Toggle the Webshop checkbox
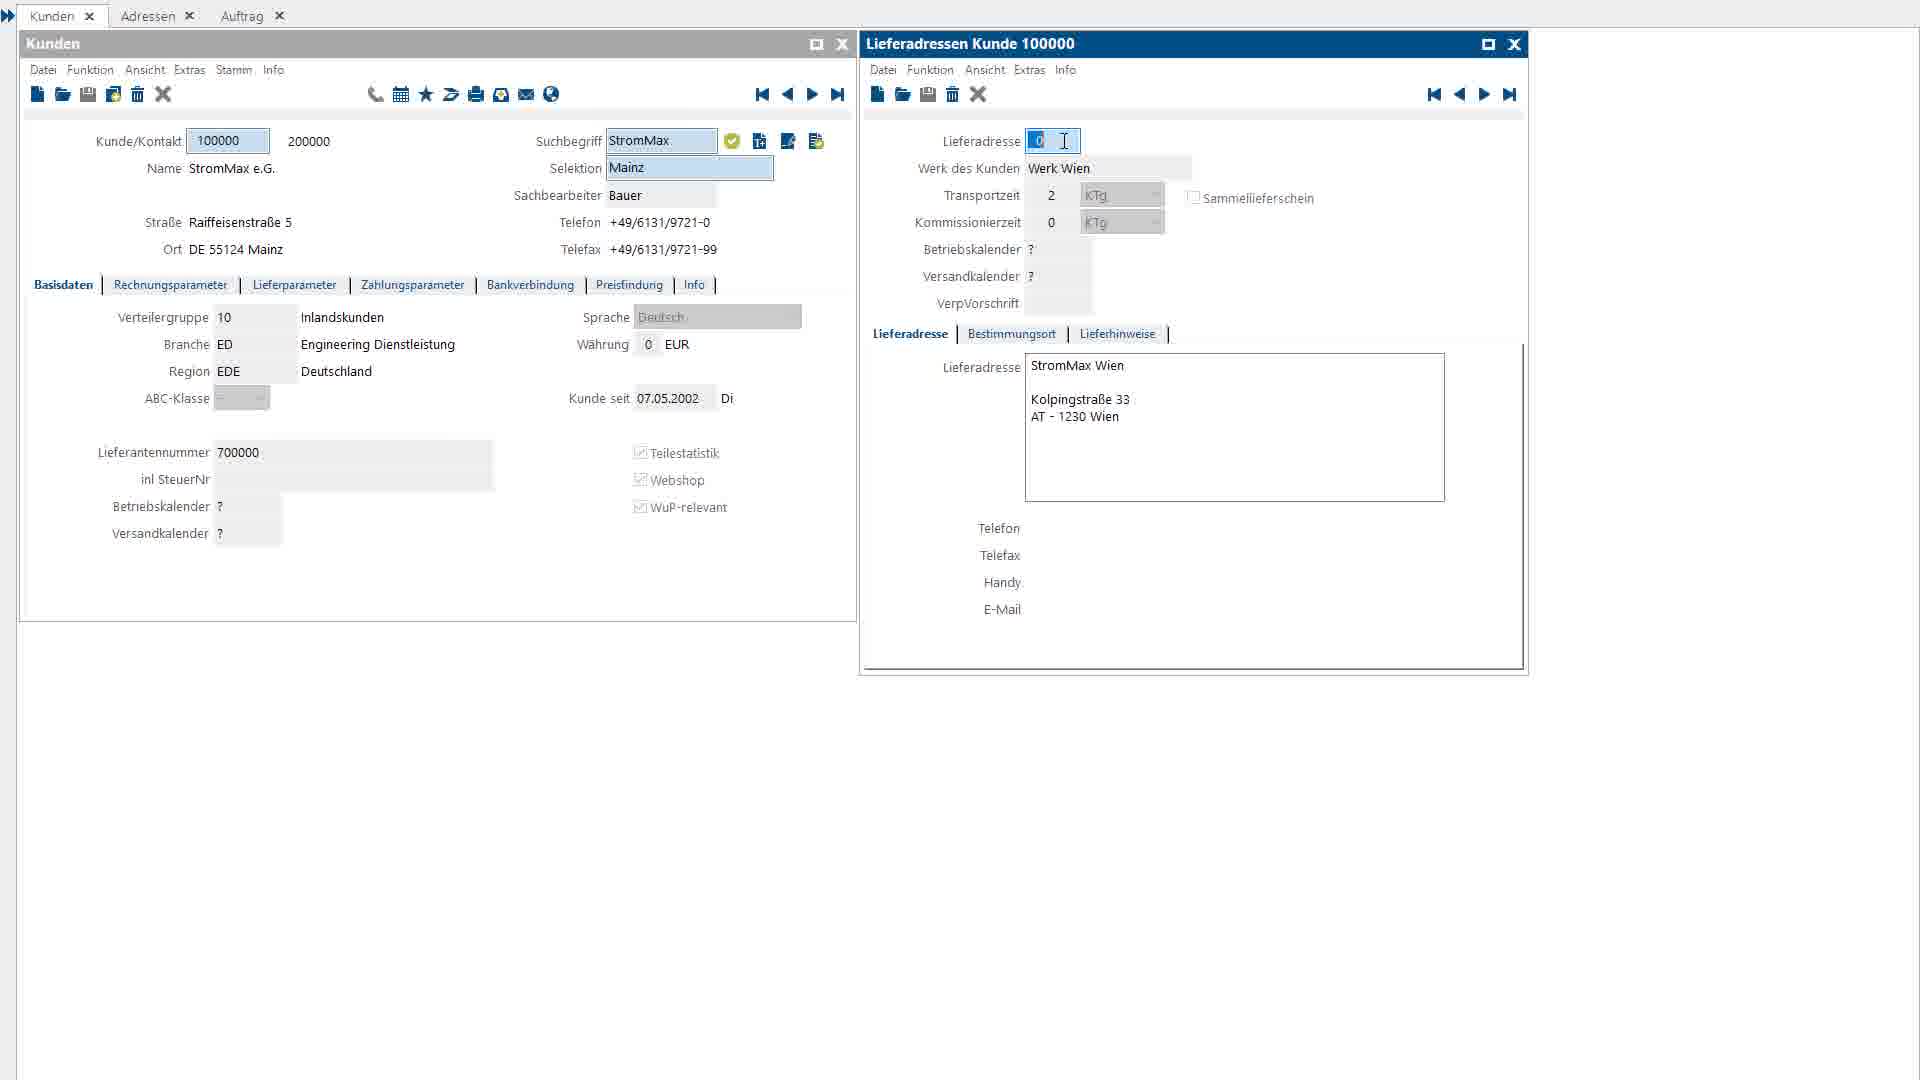Viewport: 1920px width, 1080px height. (x=640, y=479)
